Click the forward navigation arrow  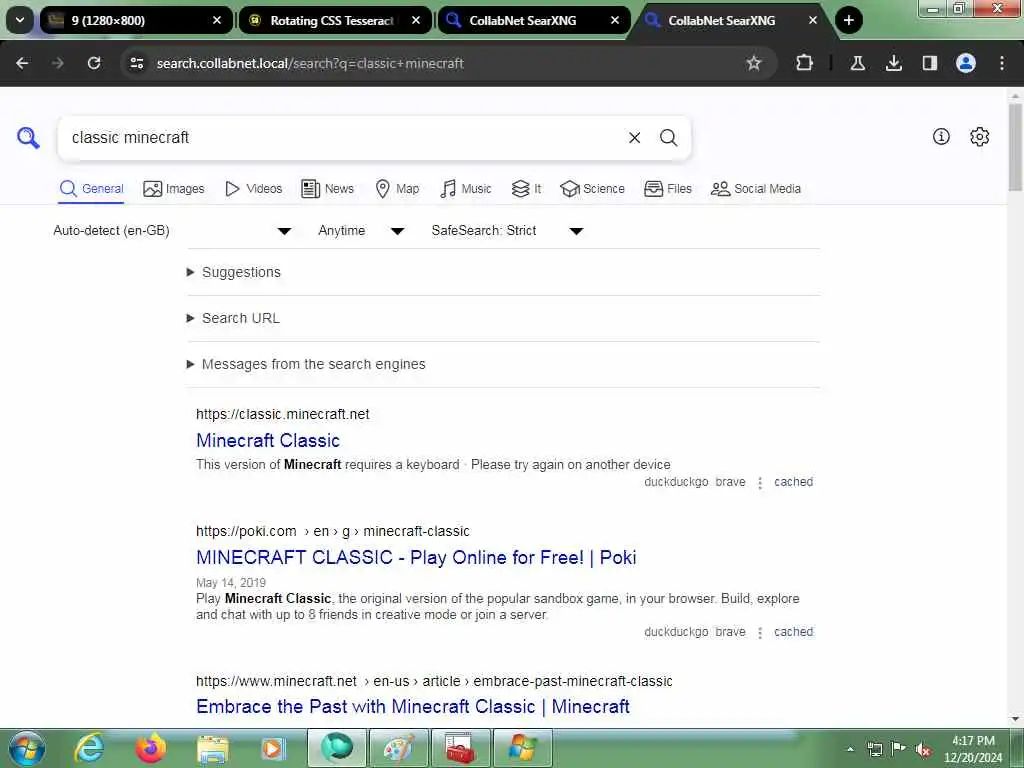point(58,63)
